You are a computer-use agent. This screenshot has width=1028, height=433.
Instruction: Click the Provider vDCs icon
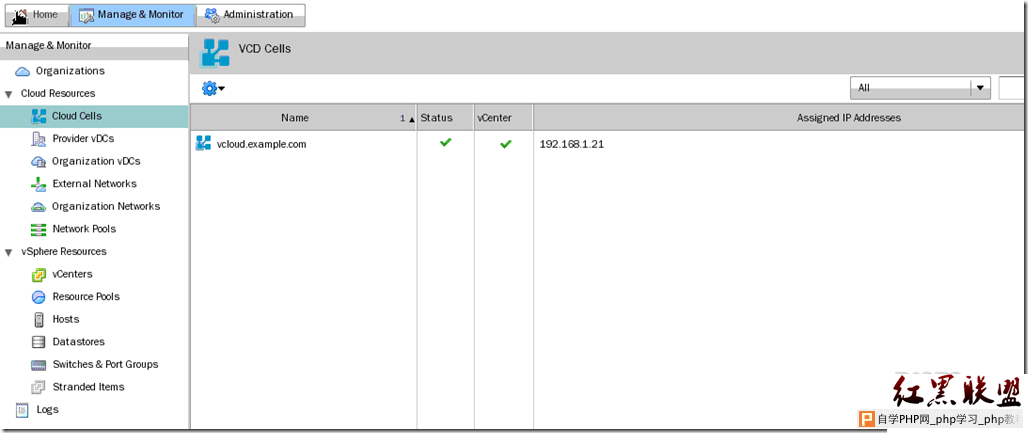[x=39, y=139]
